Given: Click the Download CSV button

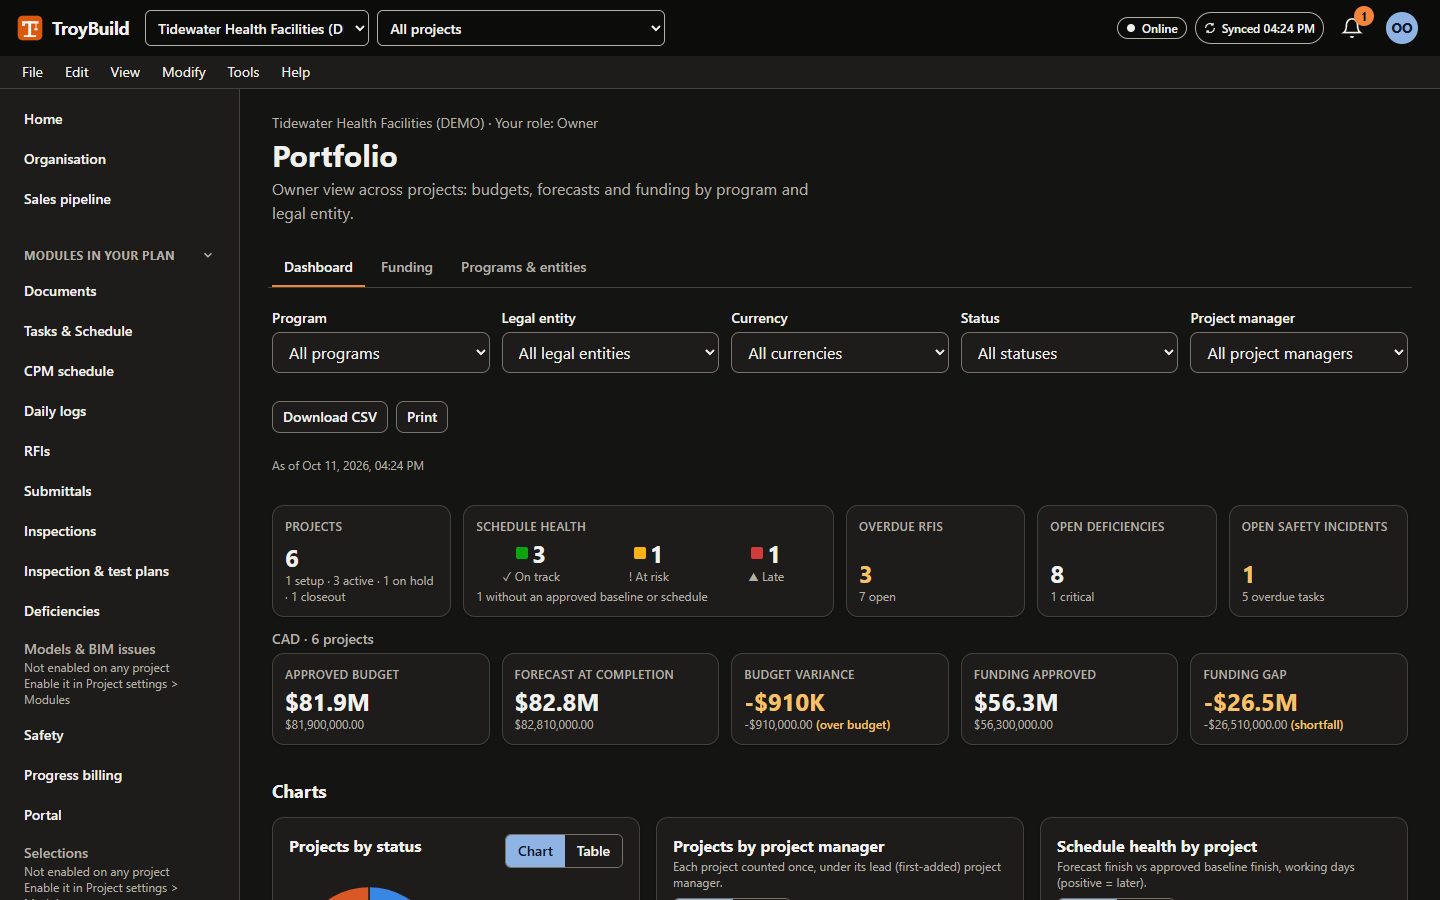Looking at the screenshot, I should point(330,417).
